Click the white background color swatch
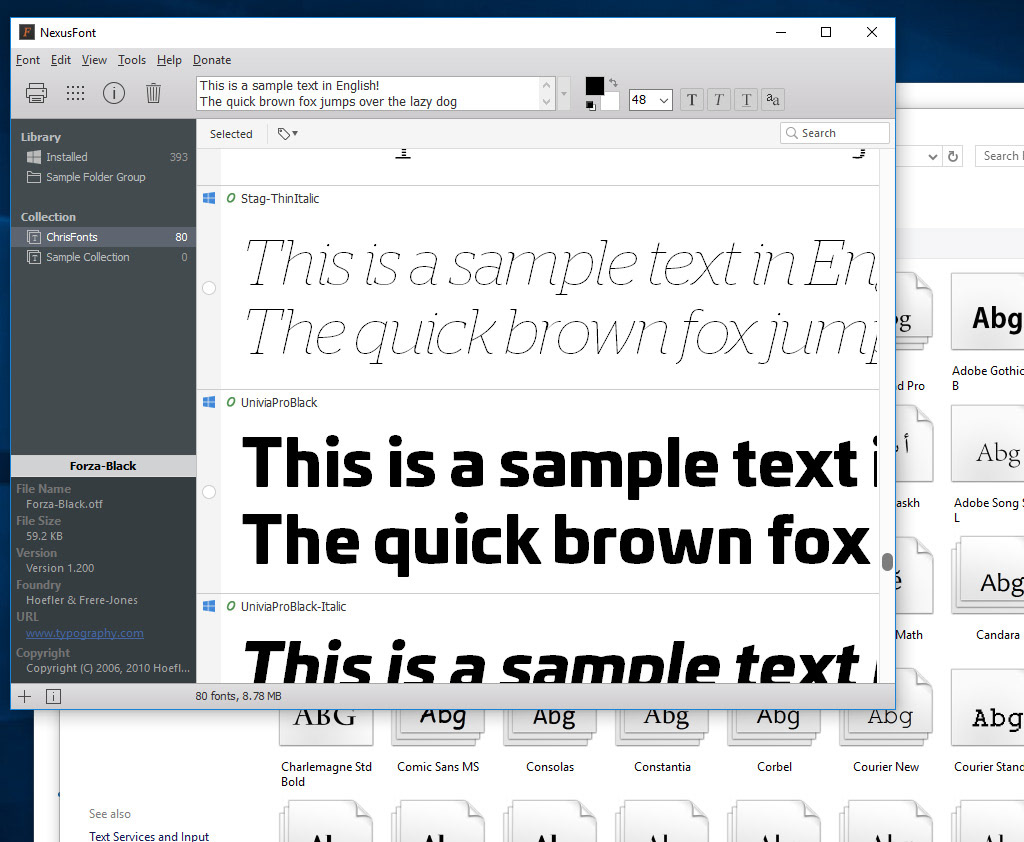The width and height of the screenshot is (1024, 842). tap(610, 102)
